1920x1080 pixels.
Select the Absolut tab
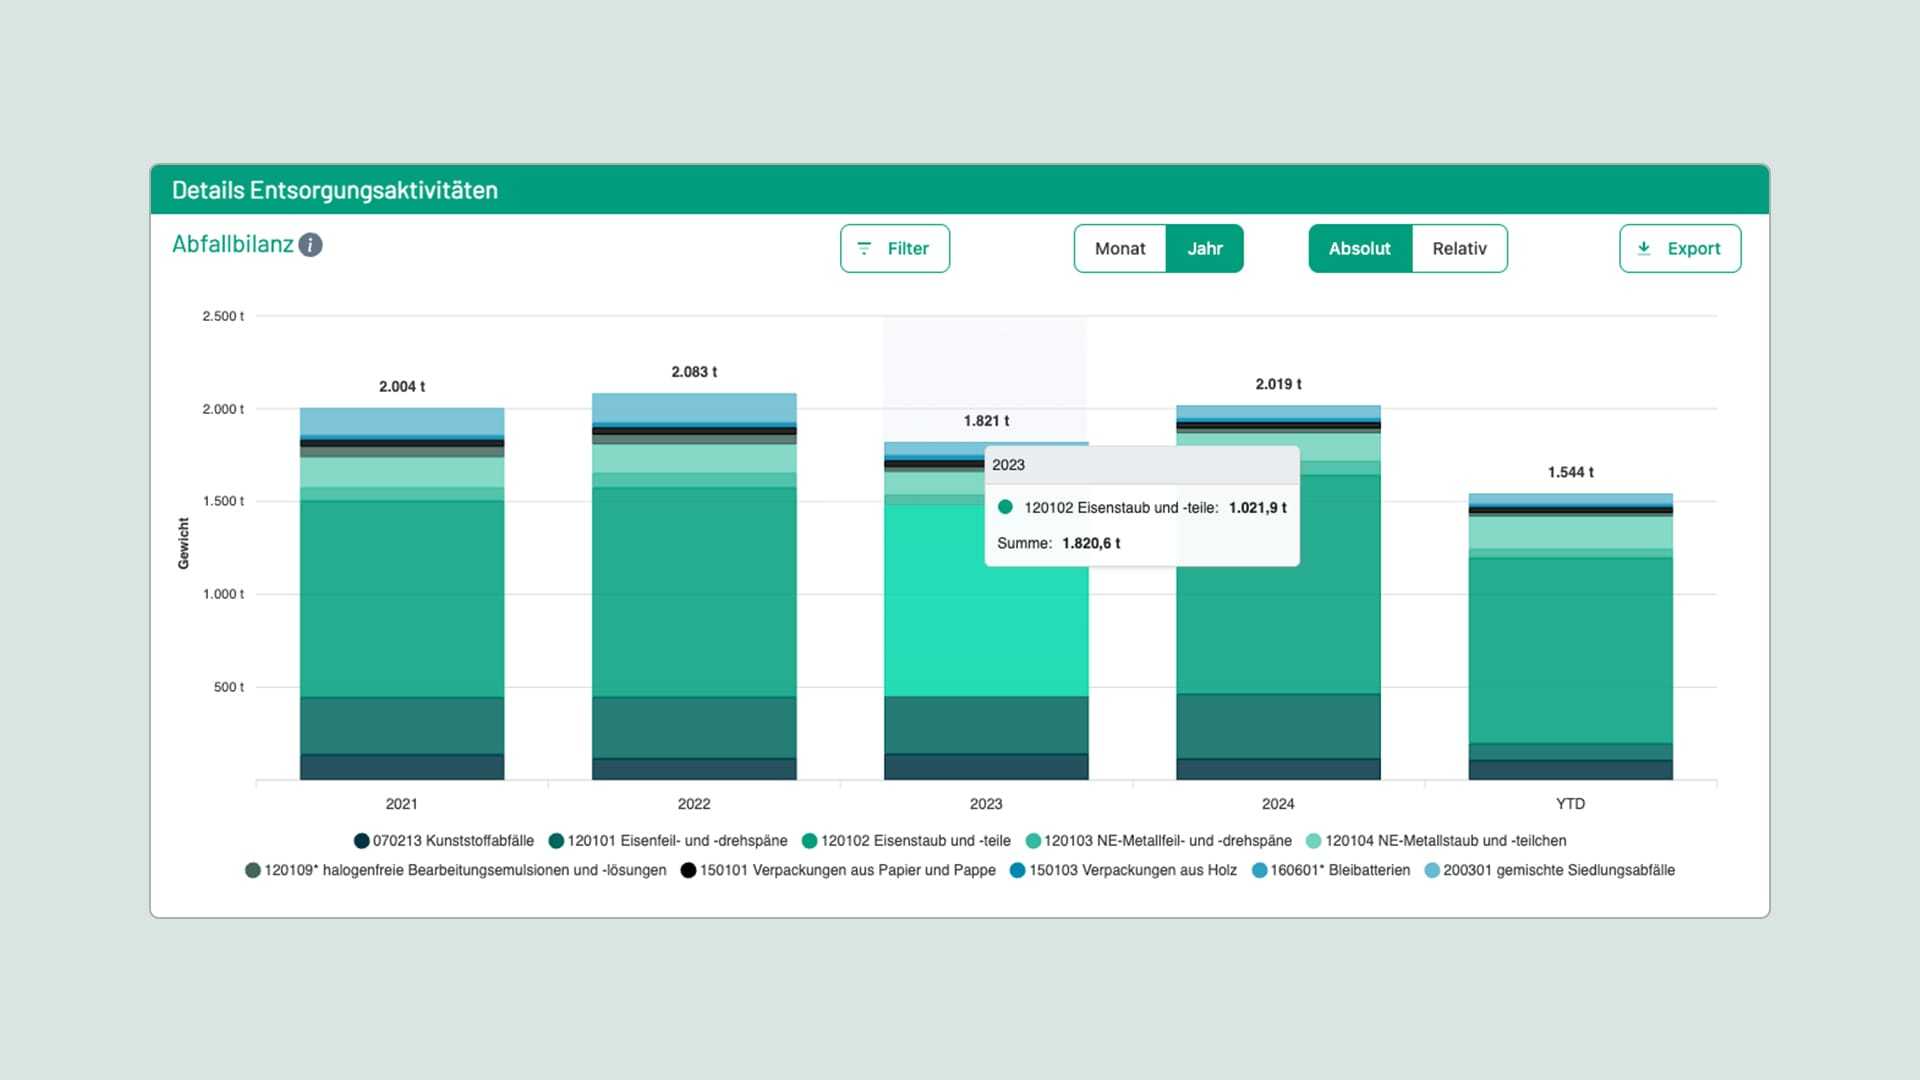coord(1360,248)
